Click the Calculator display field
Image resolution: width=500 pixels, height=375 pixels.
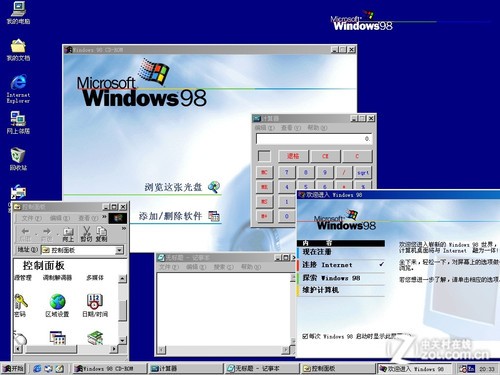(x=314, y=139)
